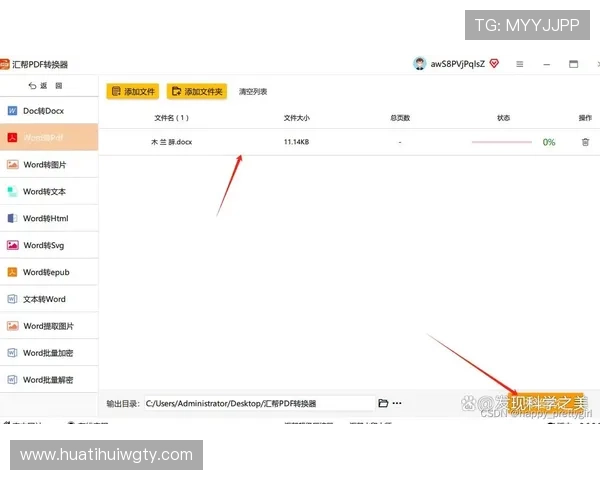Click the username awS8PVjPqIsZ

pos(458,64)
